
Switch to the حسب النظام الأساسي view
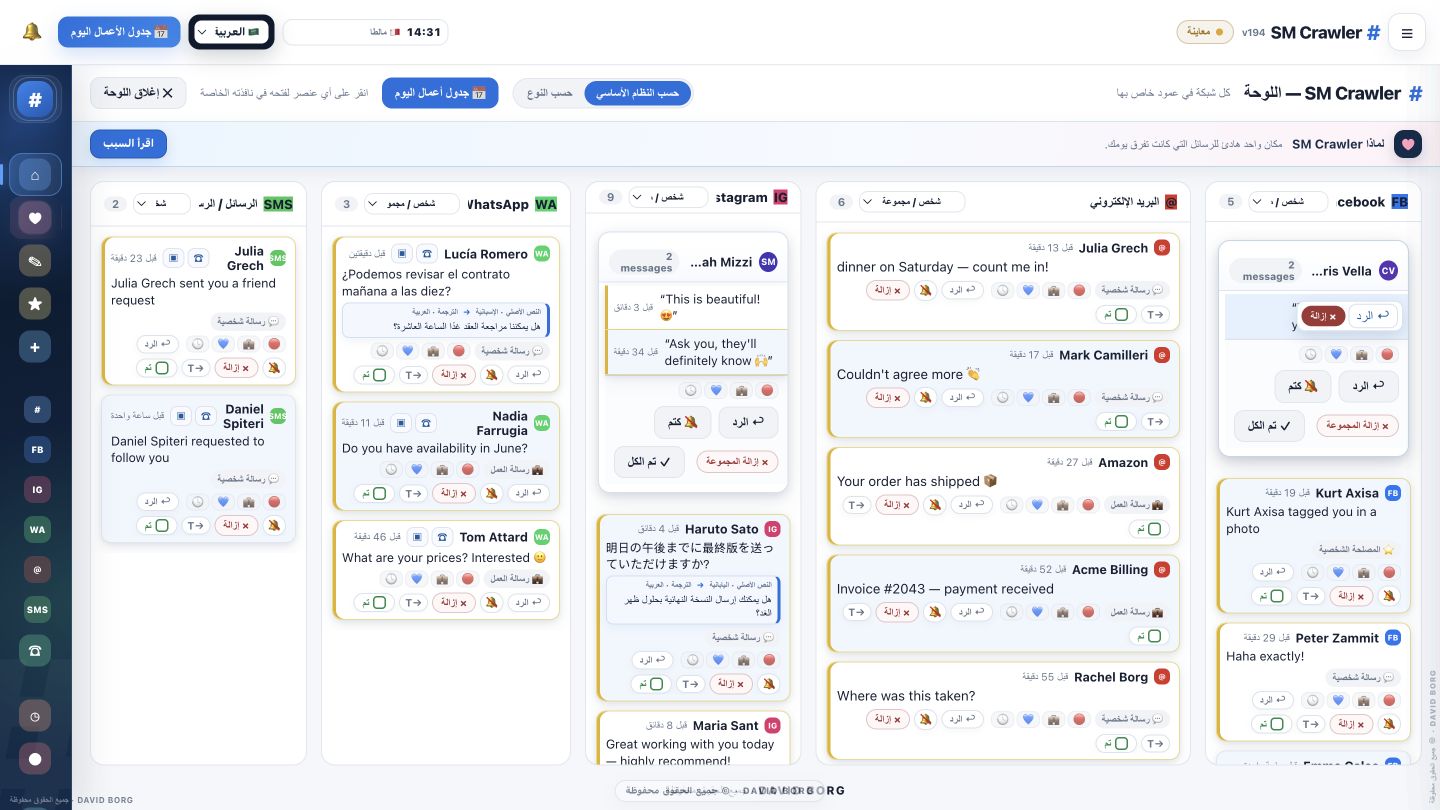[638, 93]
